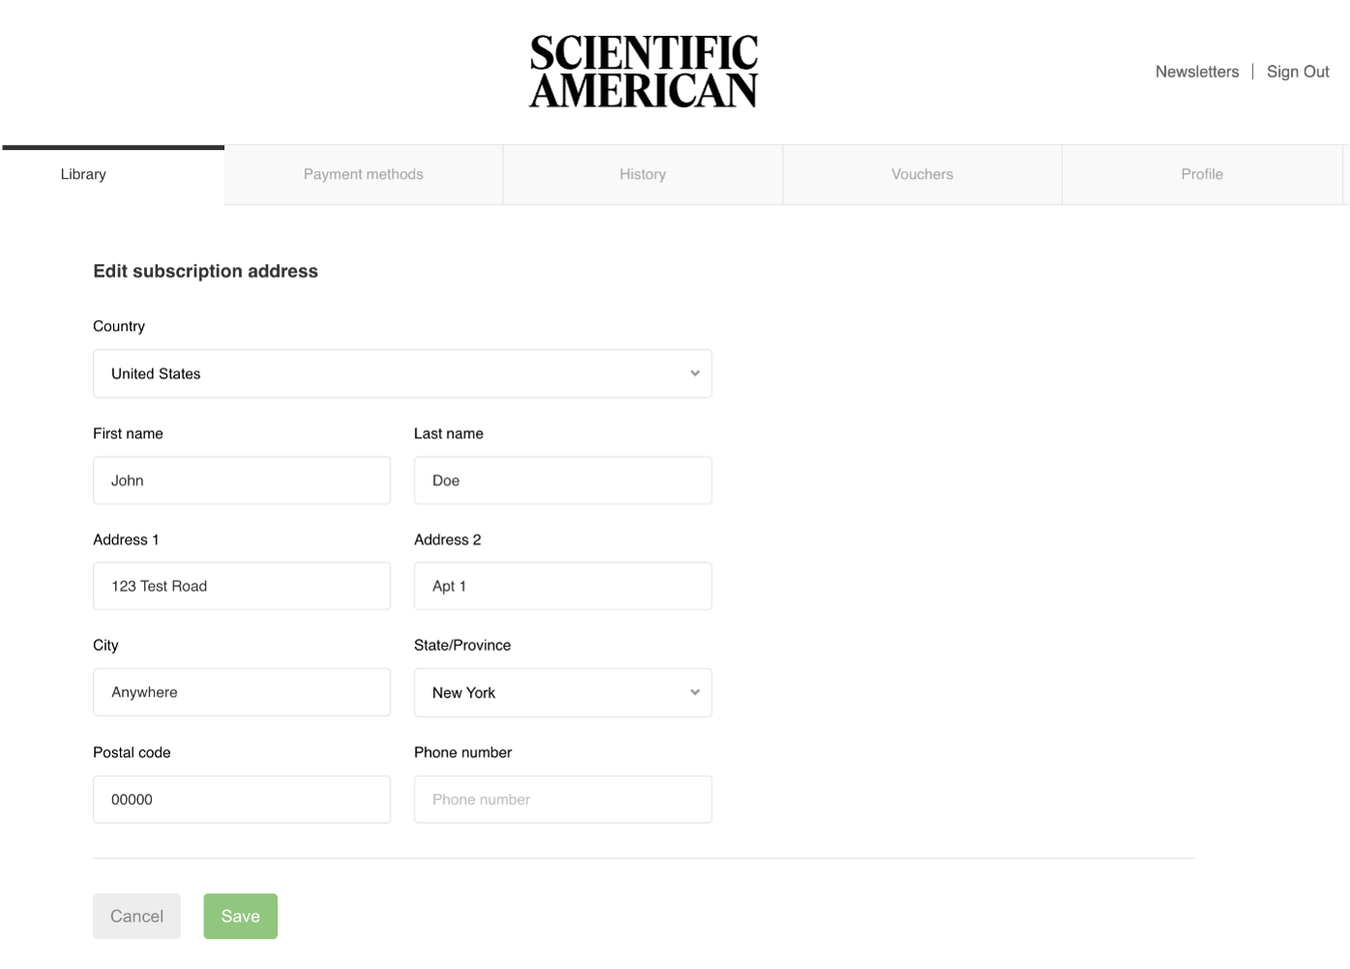
Task: Click the Address 1 field with 123 Test Road
Action: (241, 586)
